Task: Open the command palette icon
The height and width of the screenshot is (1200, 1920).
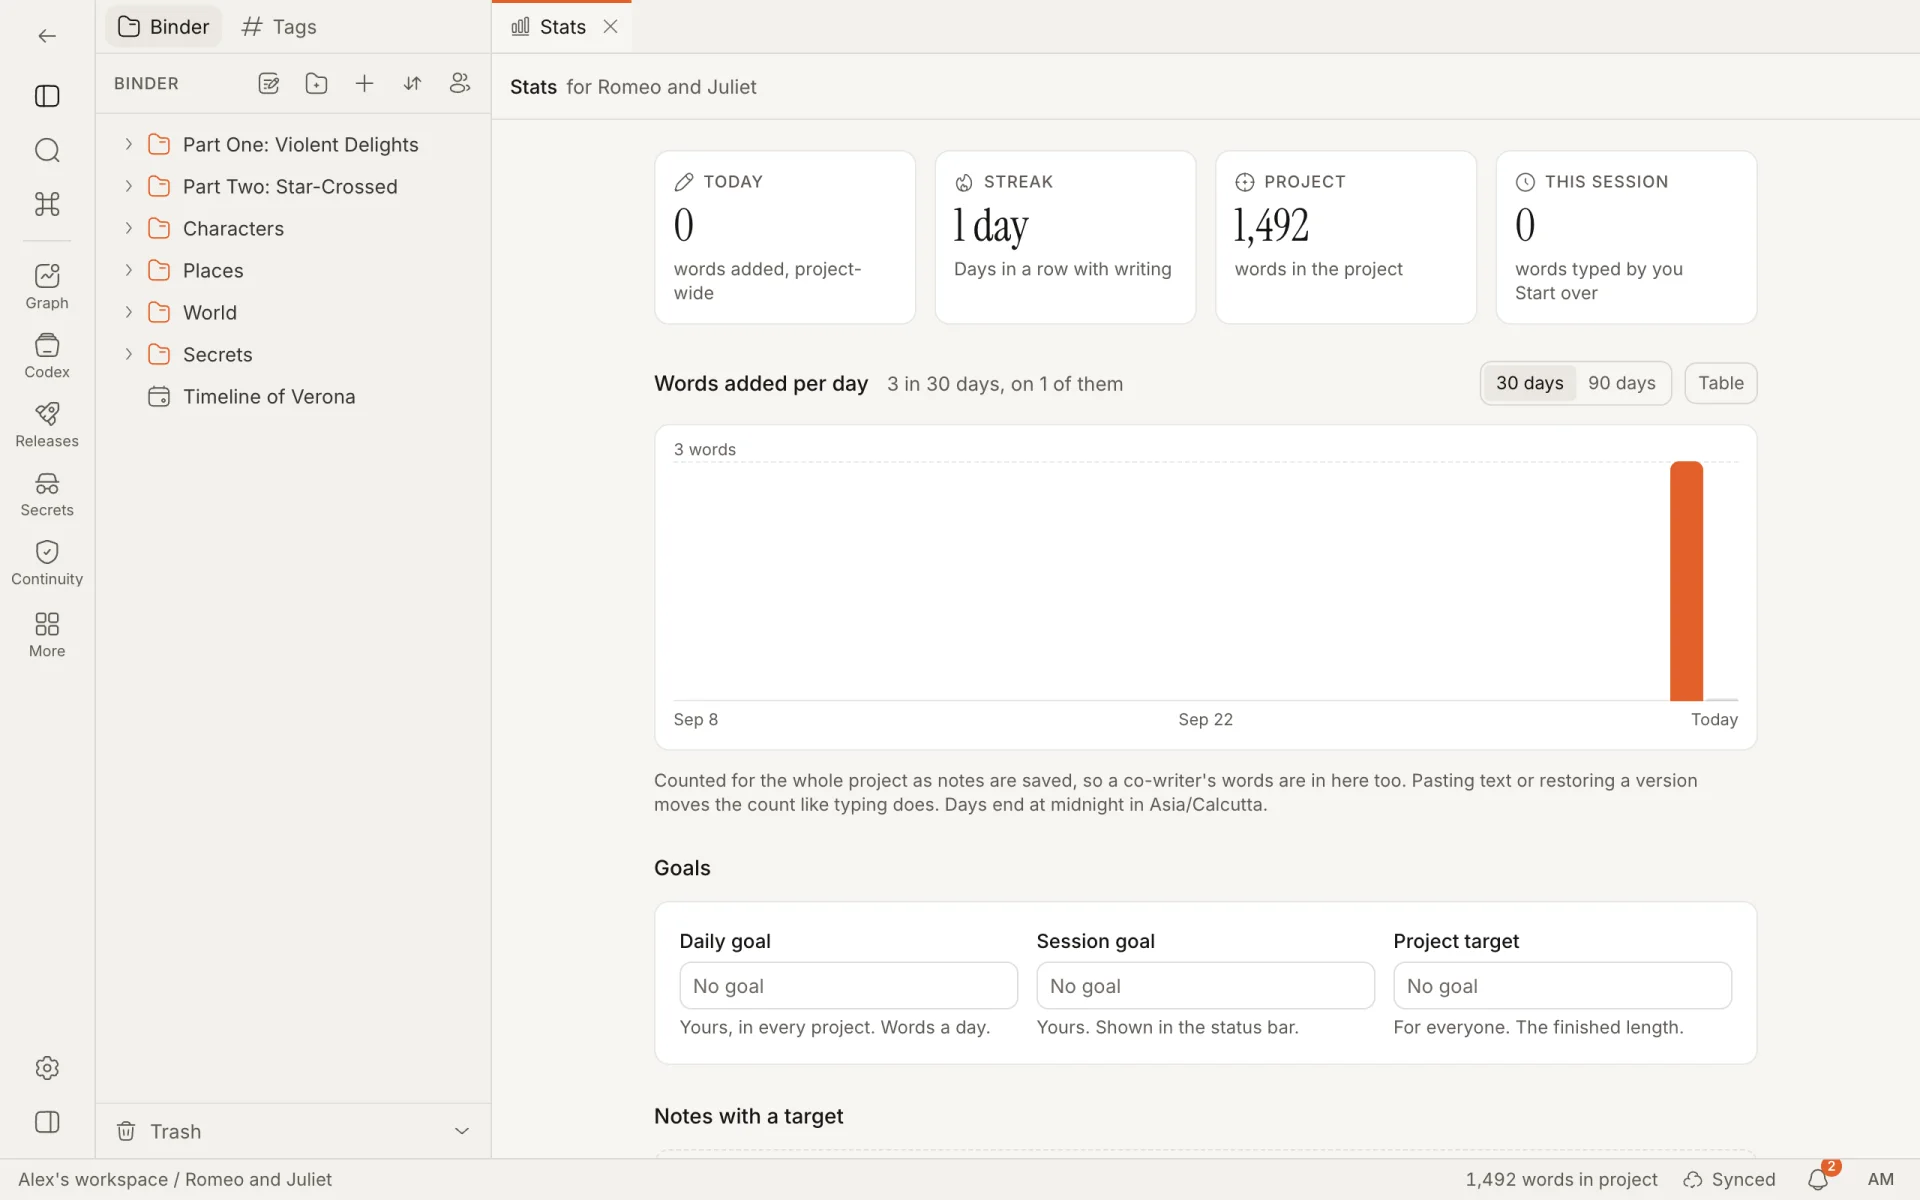Action: click(x=47, y=204)
